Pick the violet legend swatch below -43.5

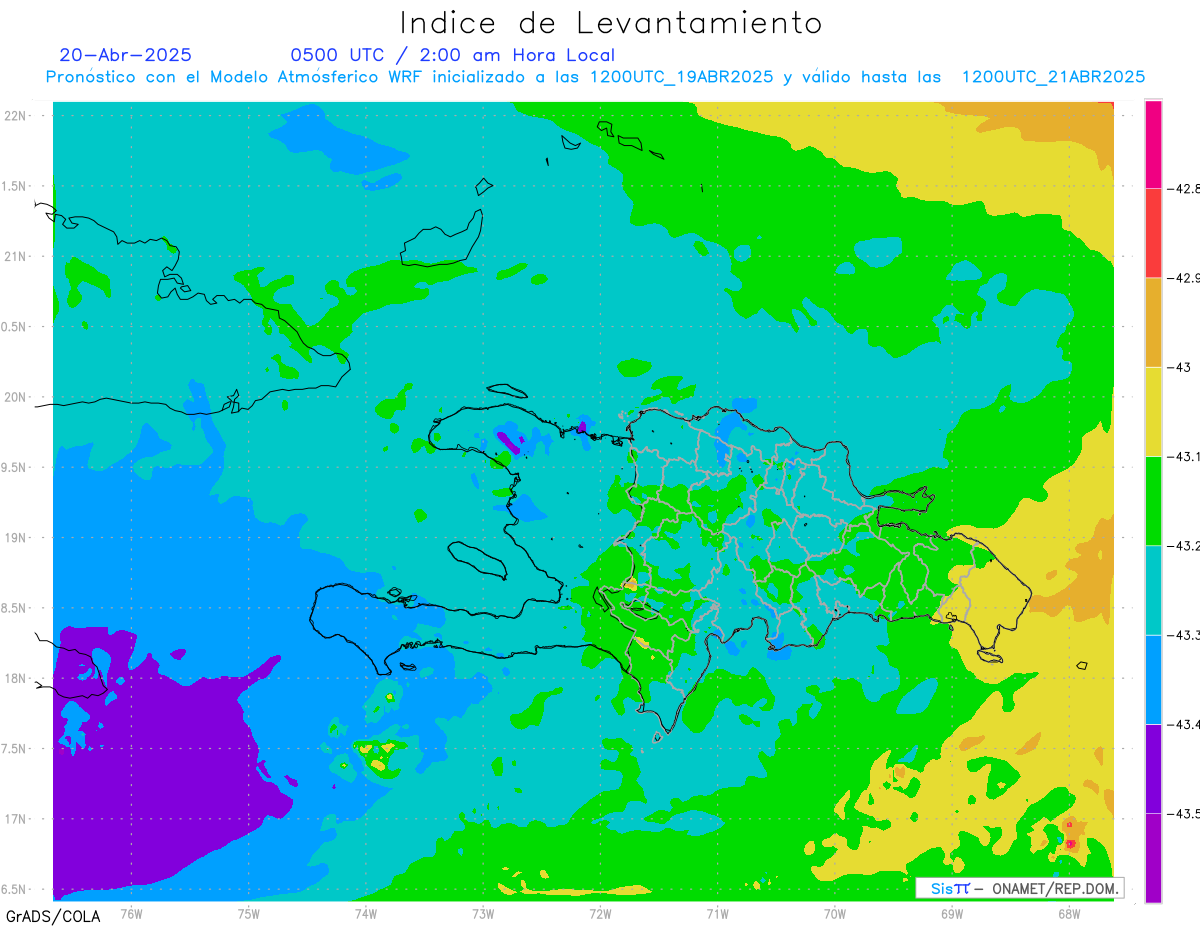point(1153,858)
